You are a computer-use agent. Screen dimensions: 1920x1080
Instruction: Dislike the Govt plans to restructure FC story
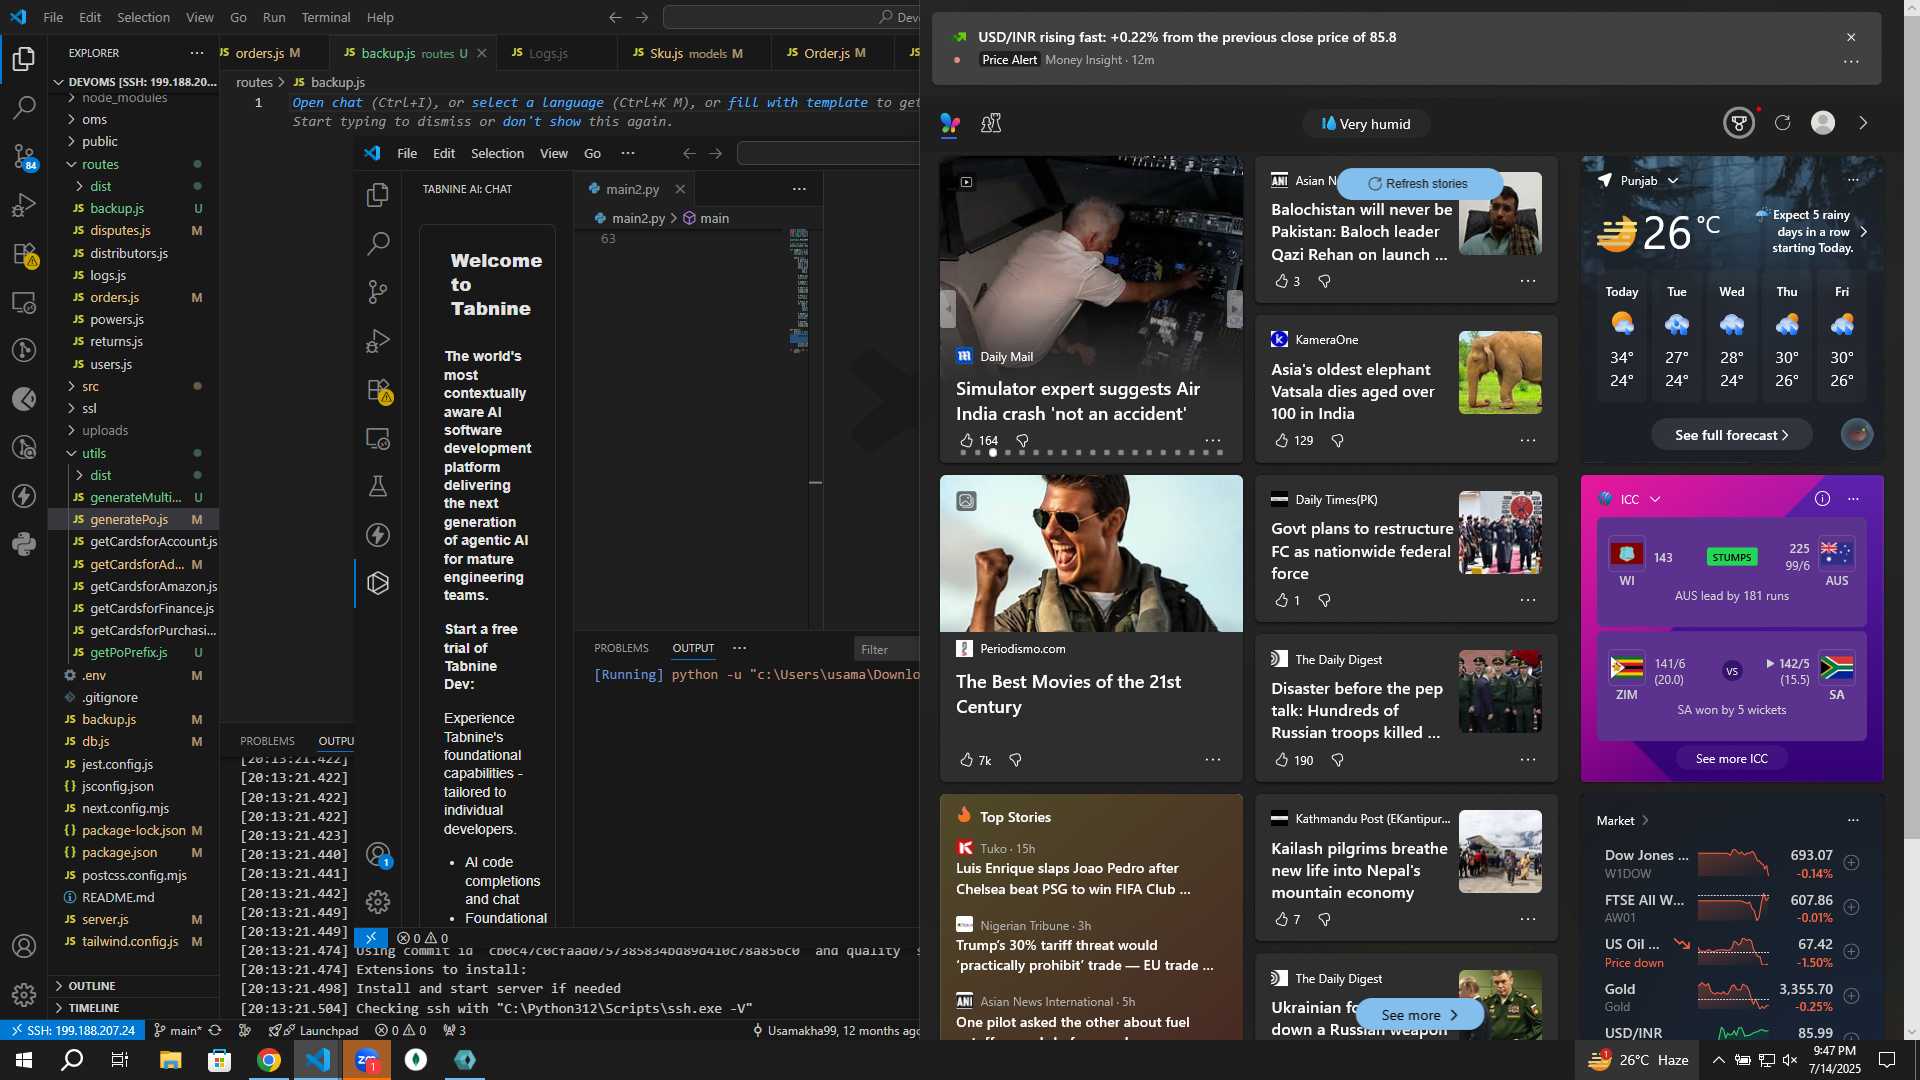[1324, 600]
